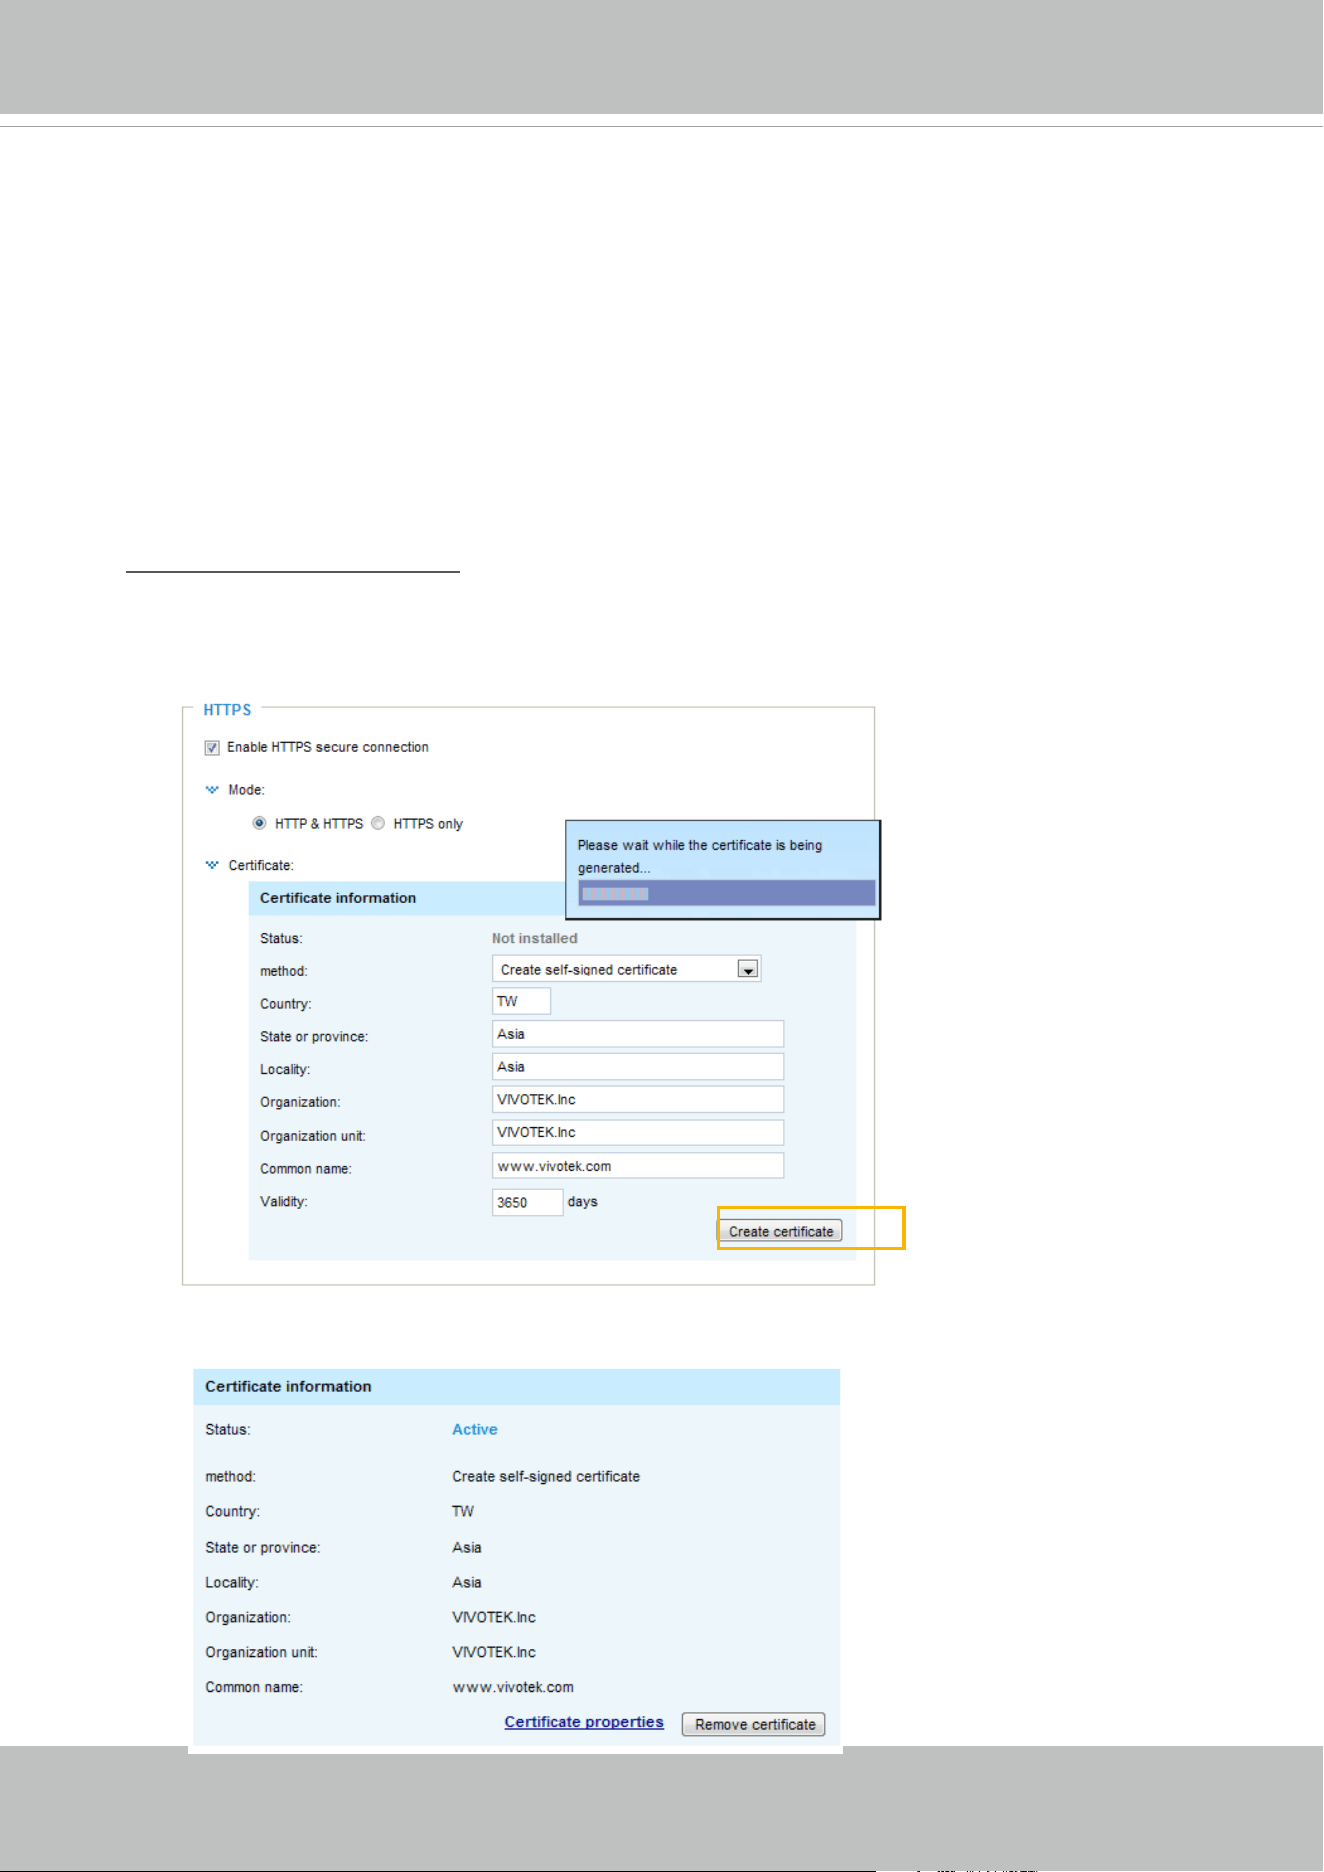1324x1872 pixels.
Task: Click the Organization input field
Action: (x=638, y=1100)
